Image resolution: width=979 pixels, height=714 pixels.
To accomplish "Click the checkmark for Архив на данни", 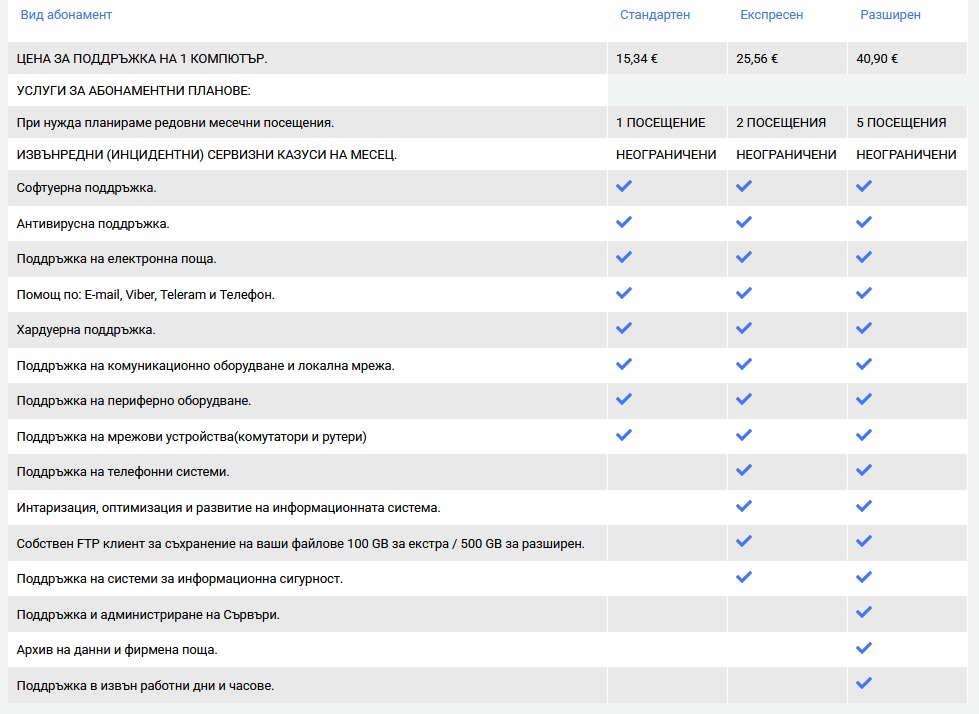I will tap(863, 648).
